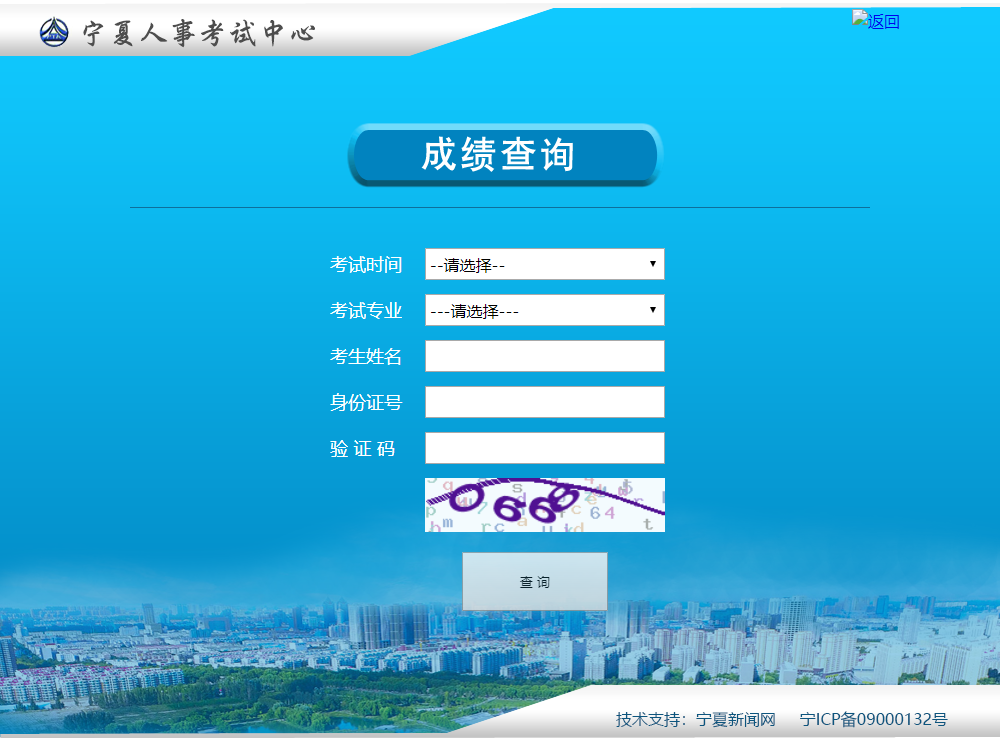
Task: Focus the 验证码 input field
Action: (545, 448)
